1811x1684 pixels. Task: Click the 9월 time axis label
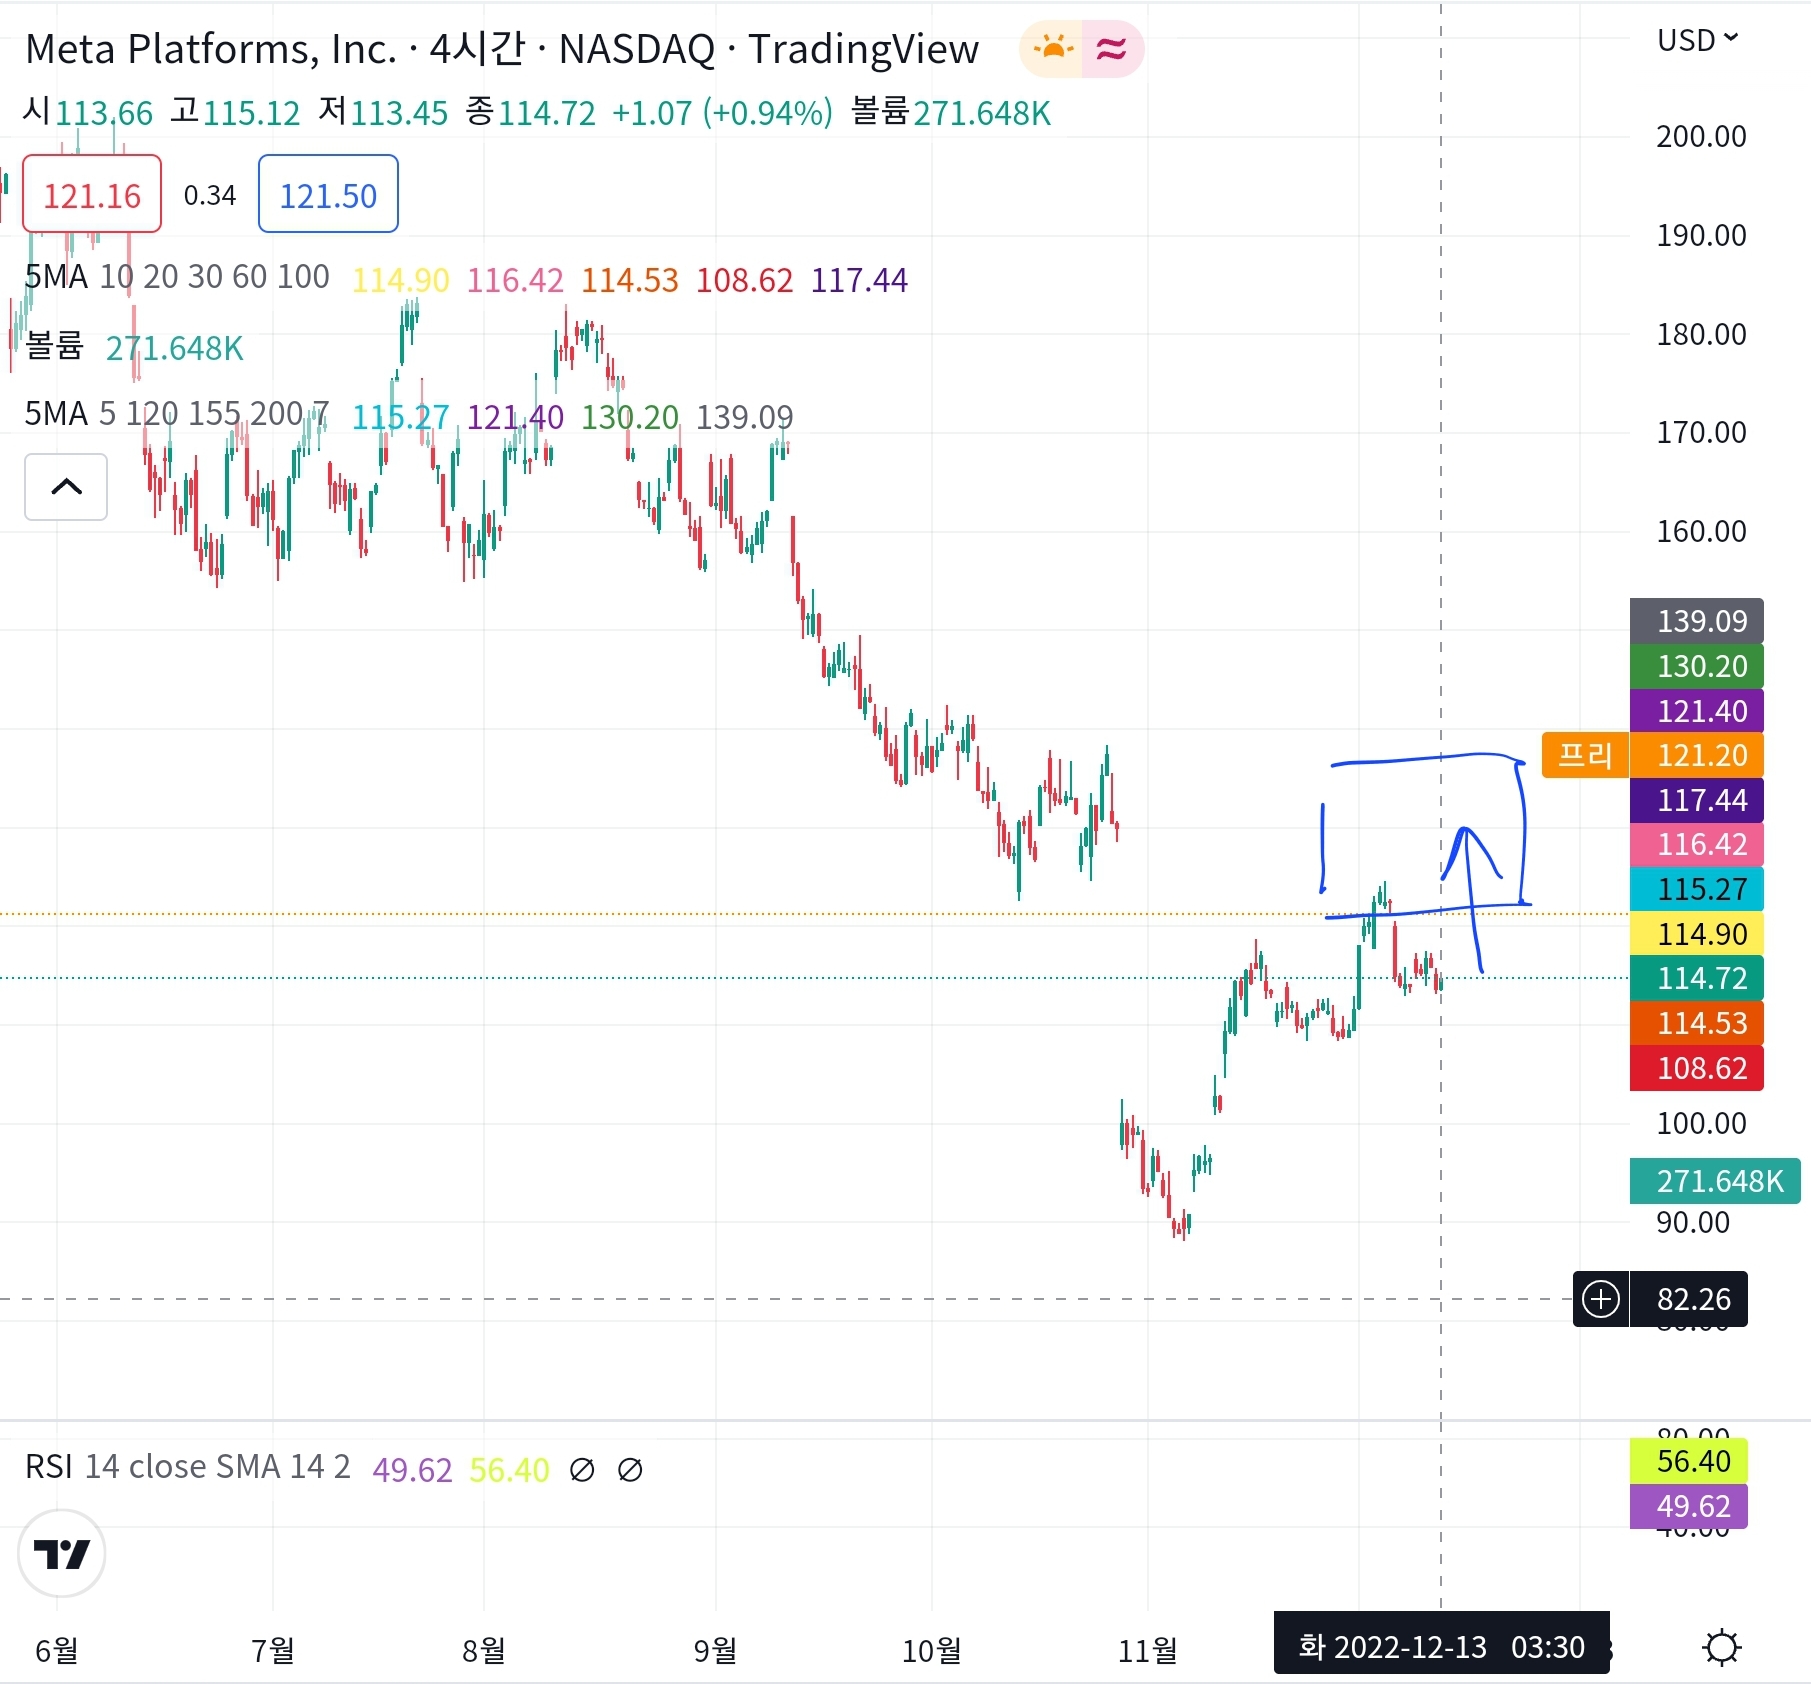pos(715,1650)
